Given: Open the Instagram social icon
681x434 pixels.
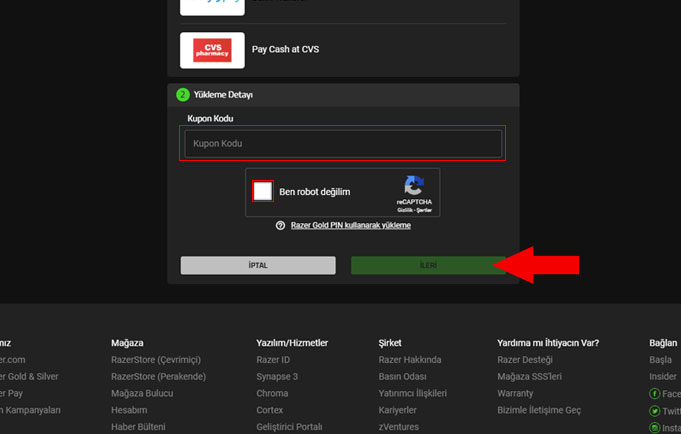Looking at the screenshot, I should pyautogui.click(x=654, y=427).
